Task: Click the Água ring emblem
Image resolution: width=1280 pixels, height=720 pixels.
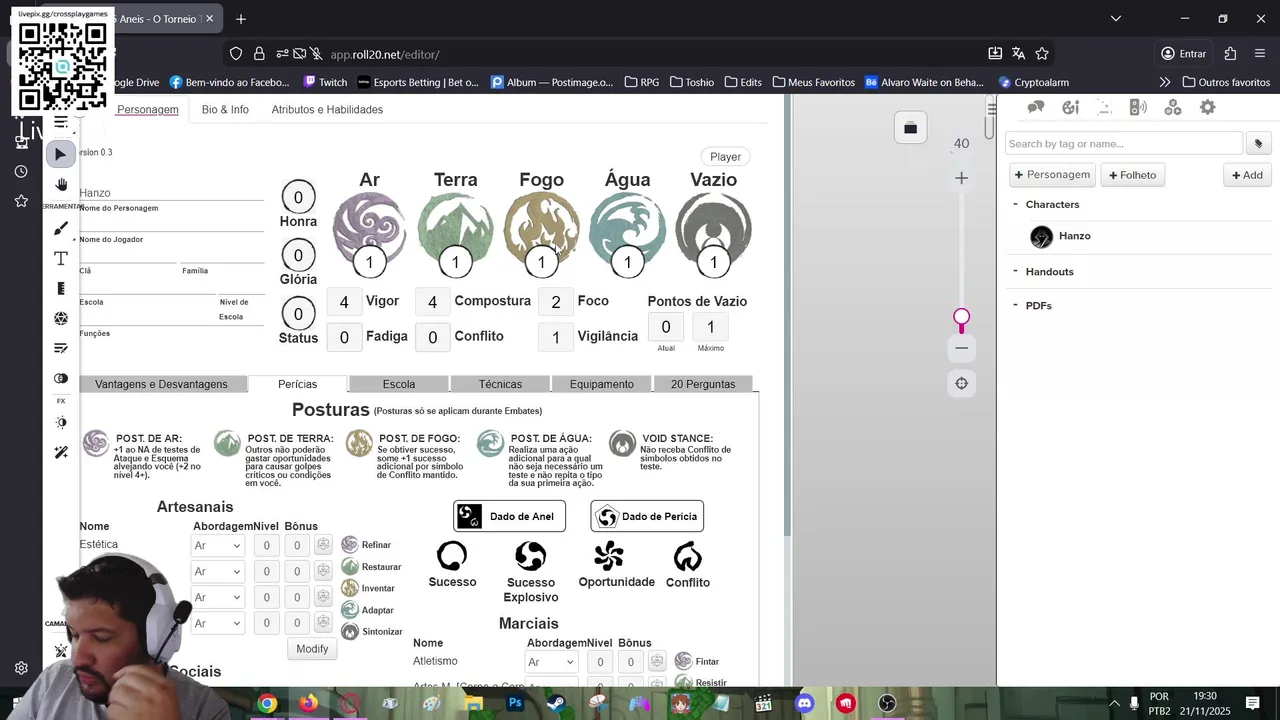Action: click(x=627, y=229)
